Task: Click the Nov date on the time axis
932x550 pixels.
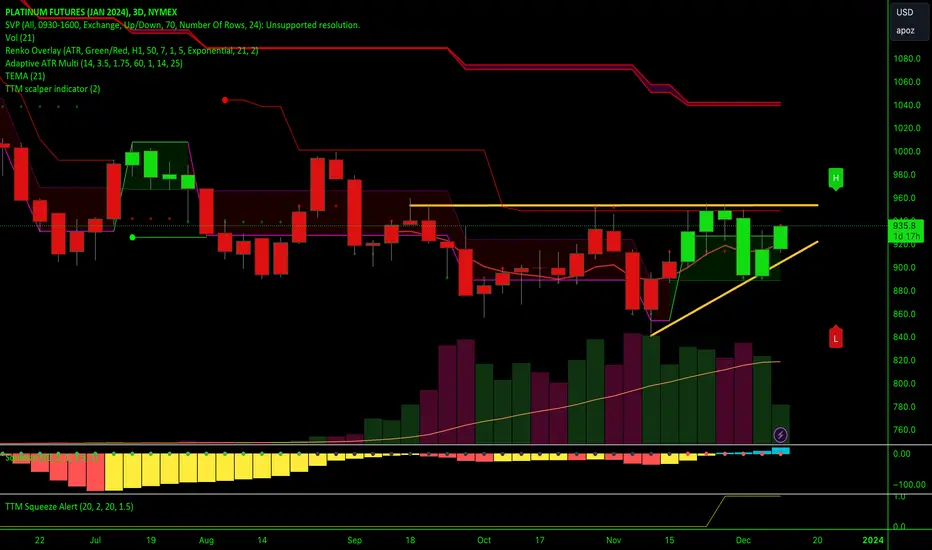Action: [613, 540]
